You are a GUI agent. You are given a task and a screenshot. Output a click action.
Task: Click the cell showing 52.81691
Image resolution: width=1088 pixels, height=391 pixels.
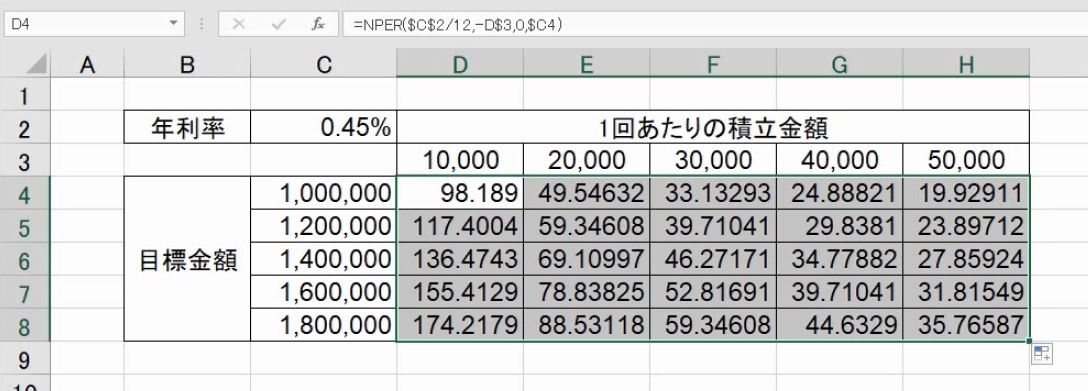click(713, 292)
